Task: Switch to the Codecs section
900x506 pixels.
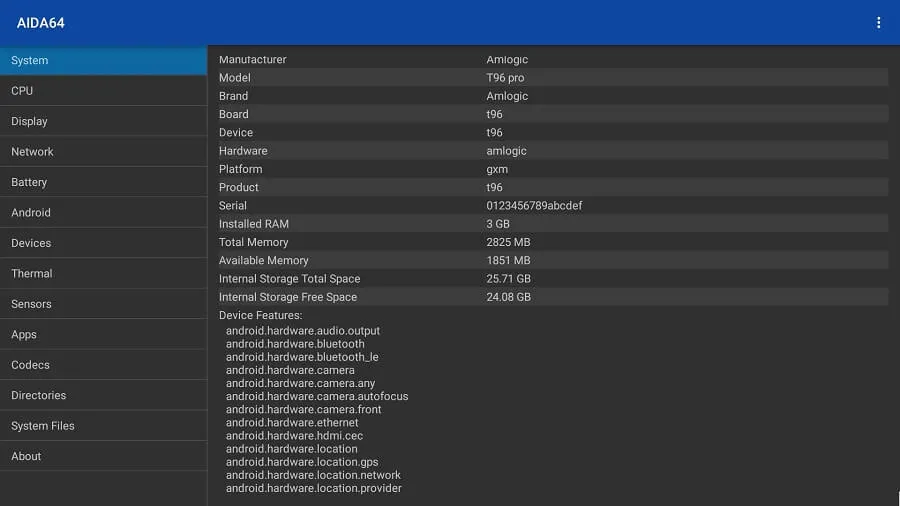Action: (103, 365)
